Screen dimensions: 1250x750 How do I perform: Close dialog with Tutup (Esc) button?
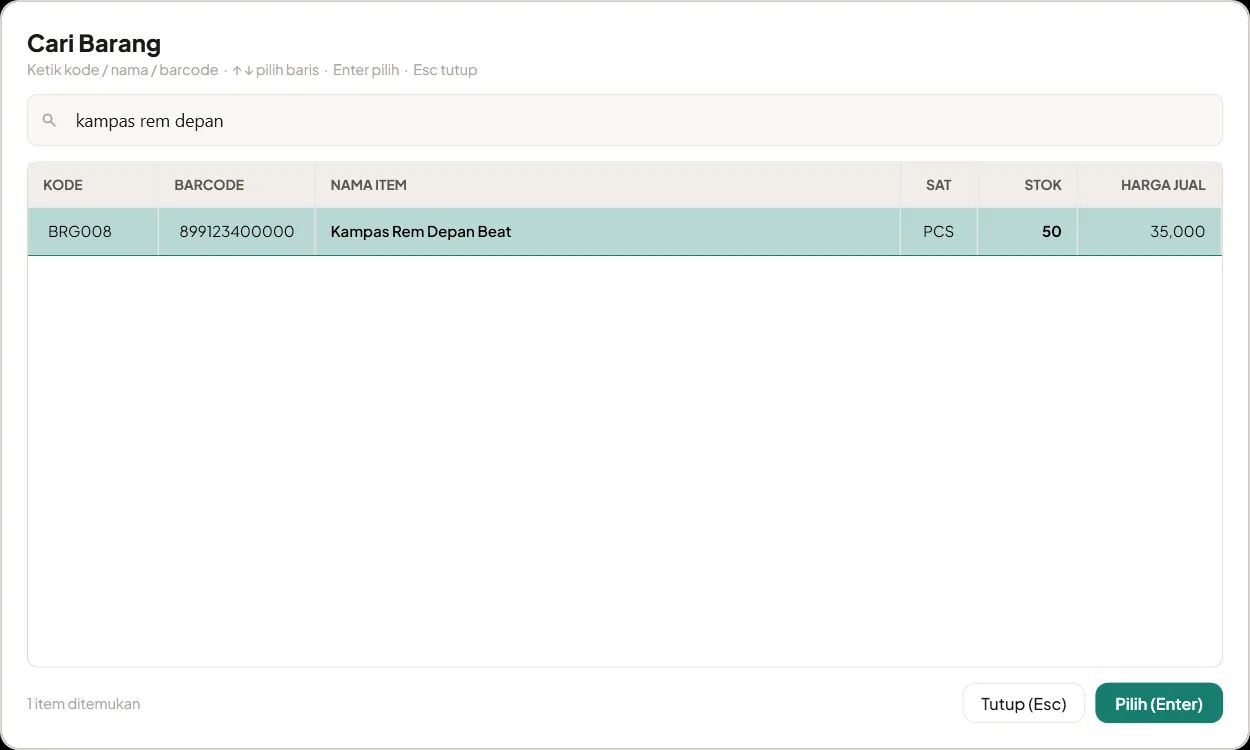(x=1024, y=703)
